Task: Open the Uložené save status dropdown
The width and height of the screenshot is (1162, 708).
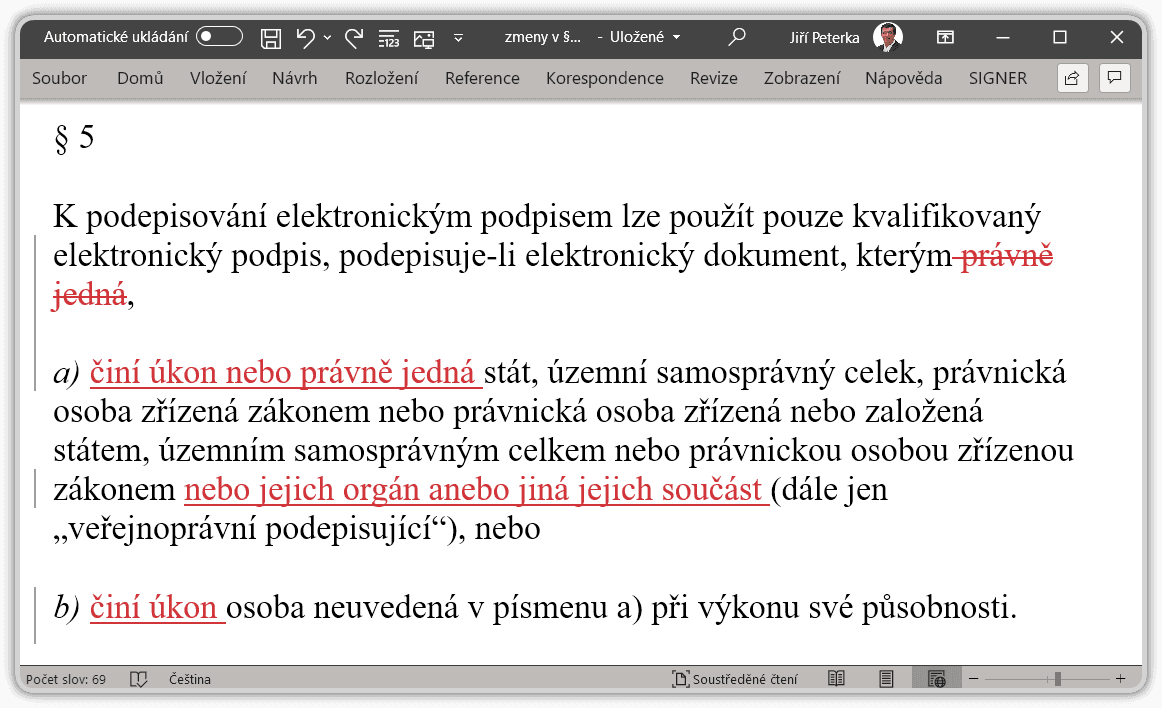Action: click(x=644, y=37)
